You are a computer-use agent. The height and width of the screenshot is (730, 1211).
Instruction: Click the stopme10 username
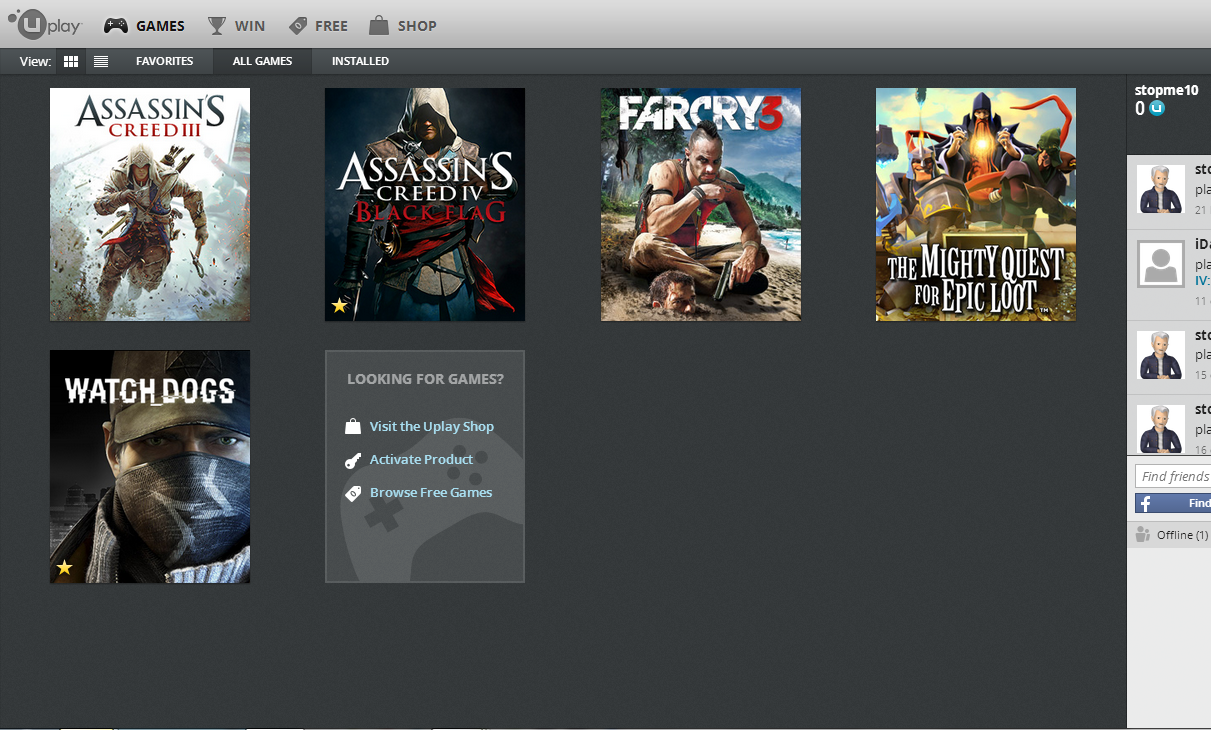[x=1166, y=90]
